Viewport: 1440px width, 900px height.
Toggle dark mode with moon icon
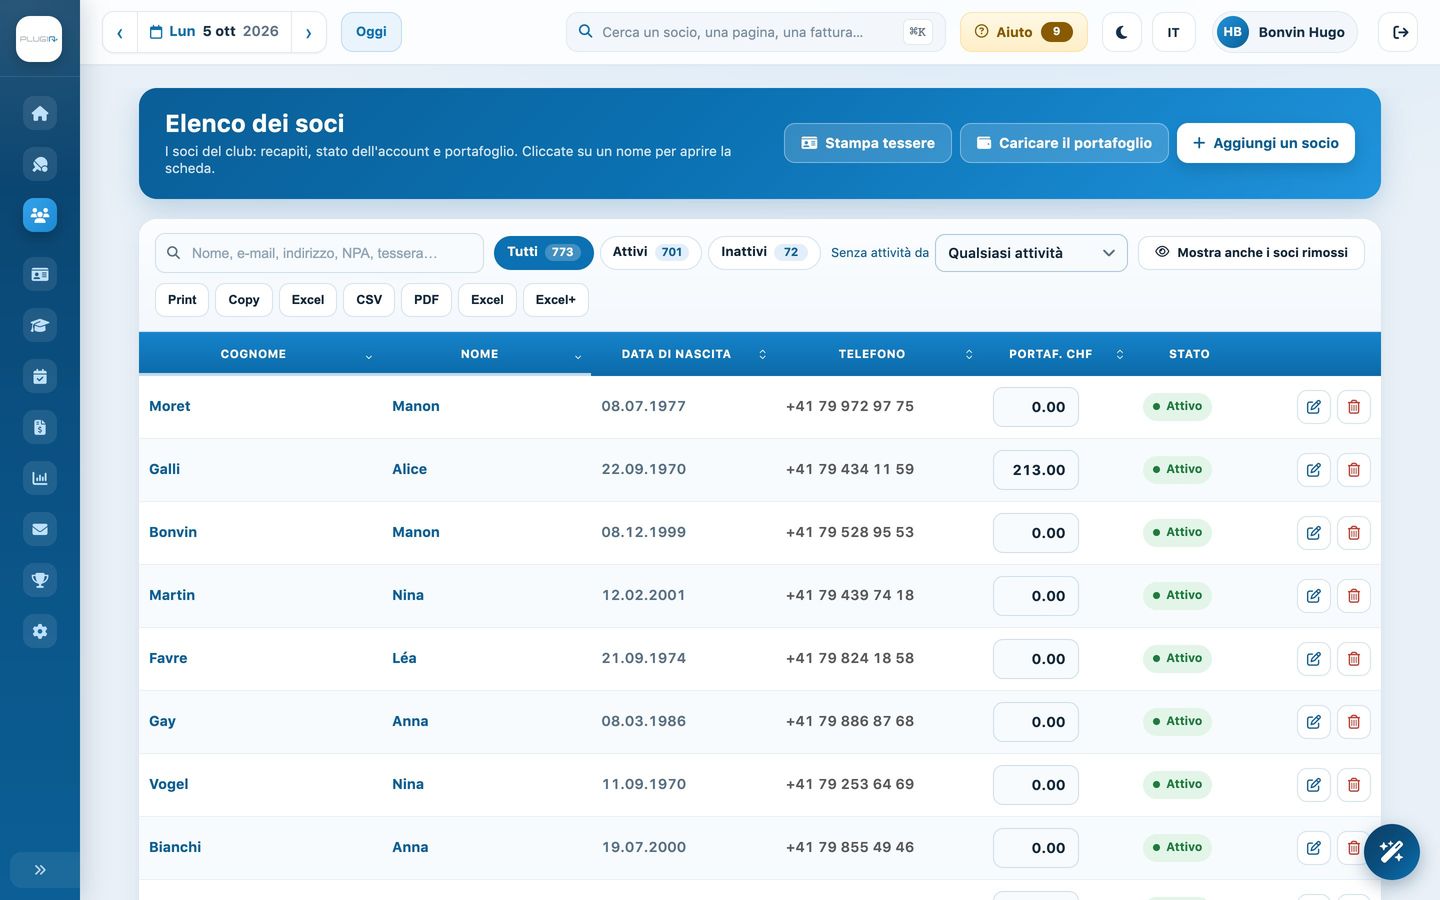pos(1122,32)
